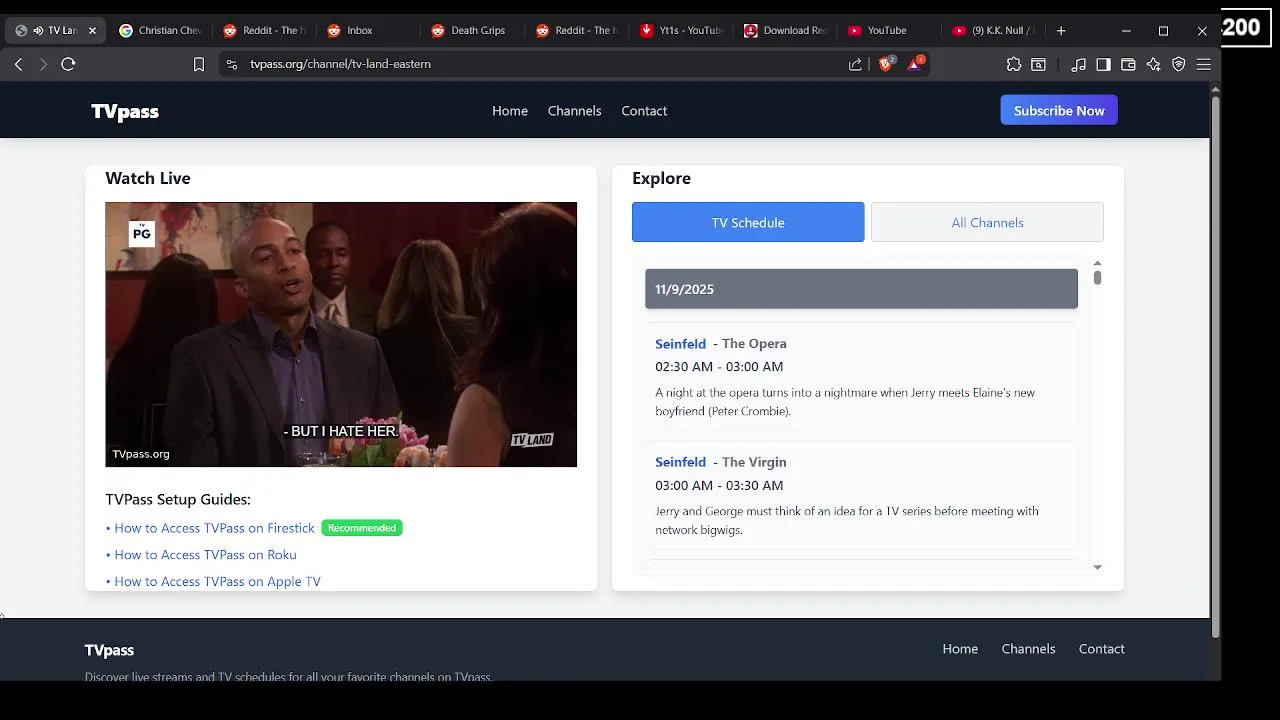Open the Leo AI sparkle icon
Viewport: 1280px width, 720px height.
tap(1153, 64)
